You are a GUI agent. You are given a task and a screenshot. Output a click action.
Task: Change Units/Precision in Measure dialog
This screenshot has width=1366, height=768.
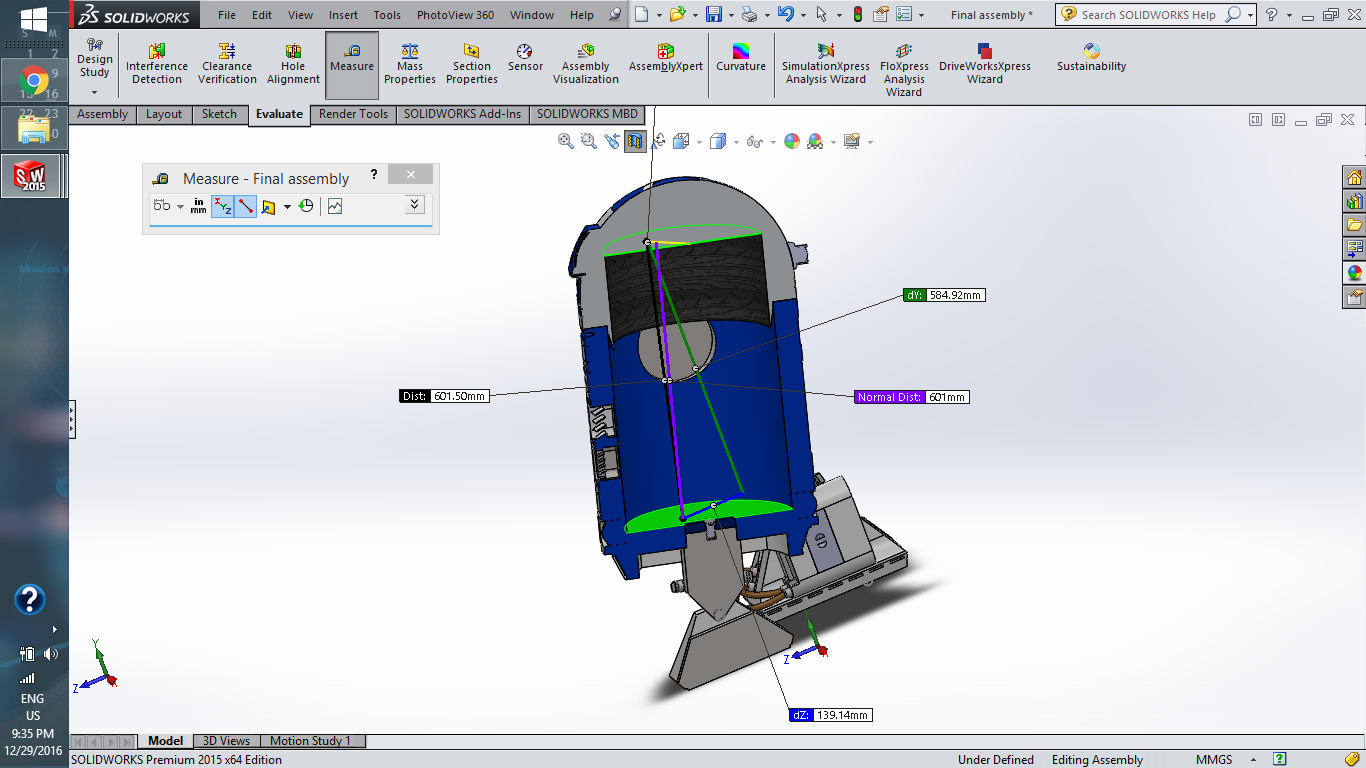[199, 206]
